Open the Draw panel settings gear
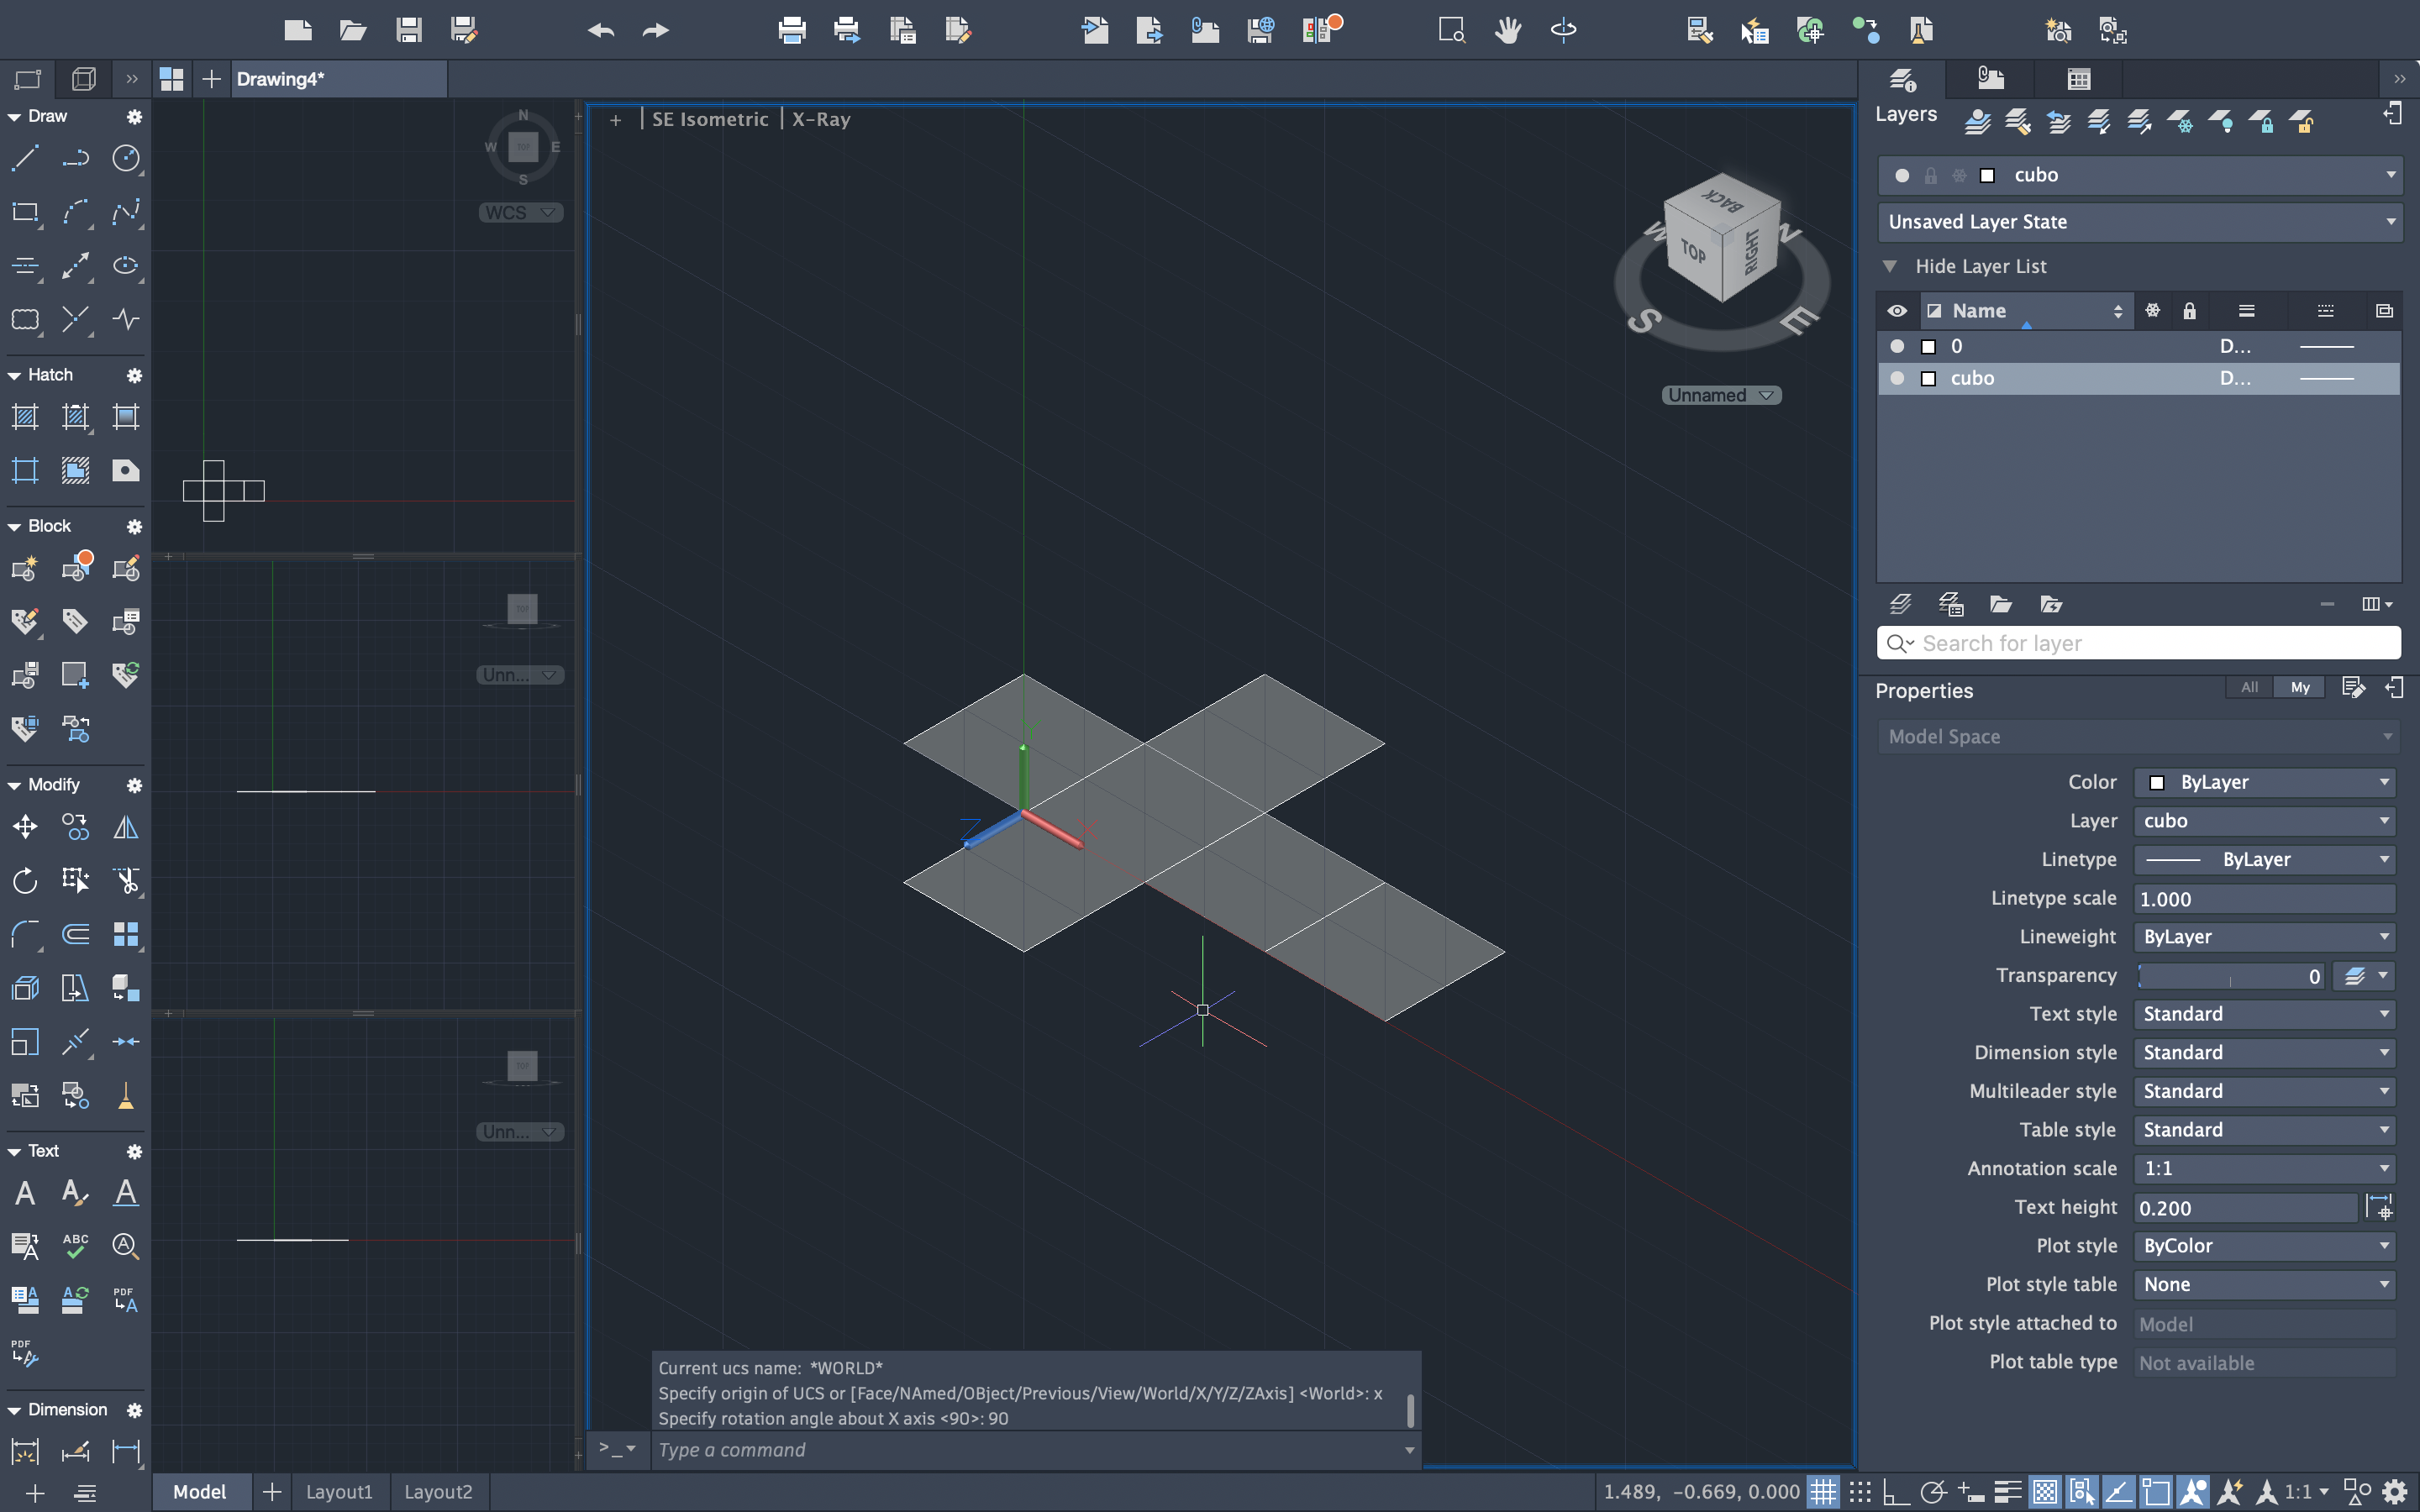2420x1512 pixels. [x=134, y=117]
